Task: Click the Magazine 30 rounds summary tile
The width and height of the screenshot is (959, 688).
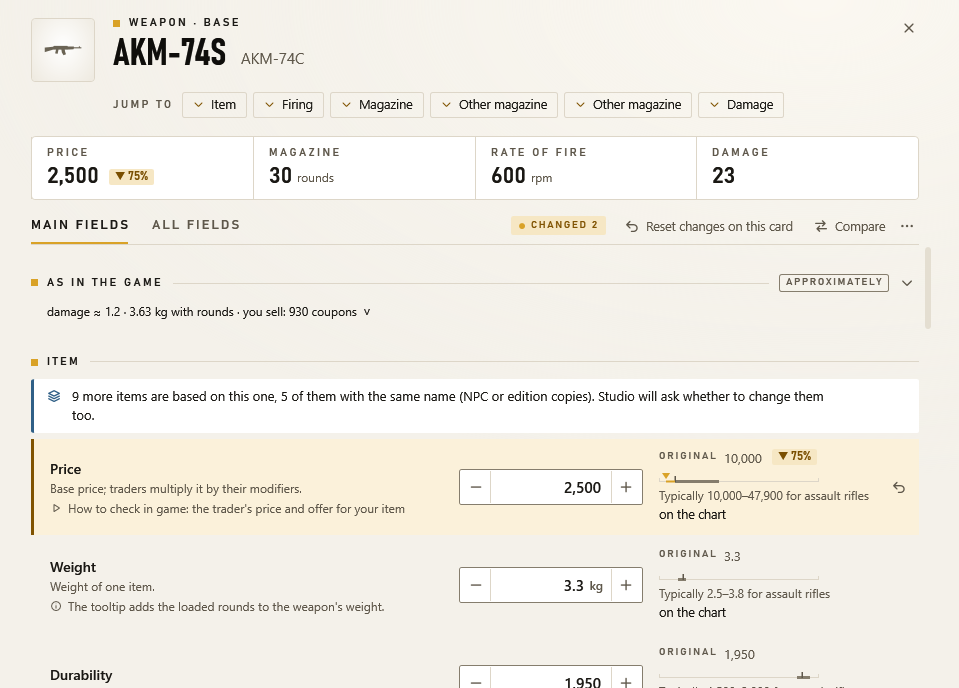Action: point(365,168)
